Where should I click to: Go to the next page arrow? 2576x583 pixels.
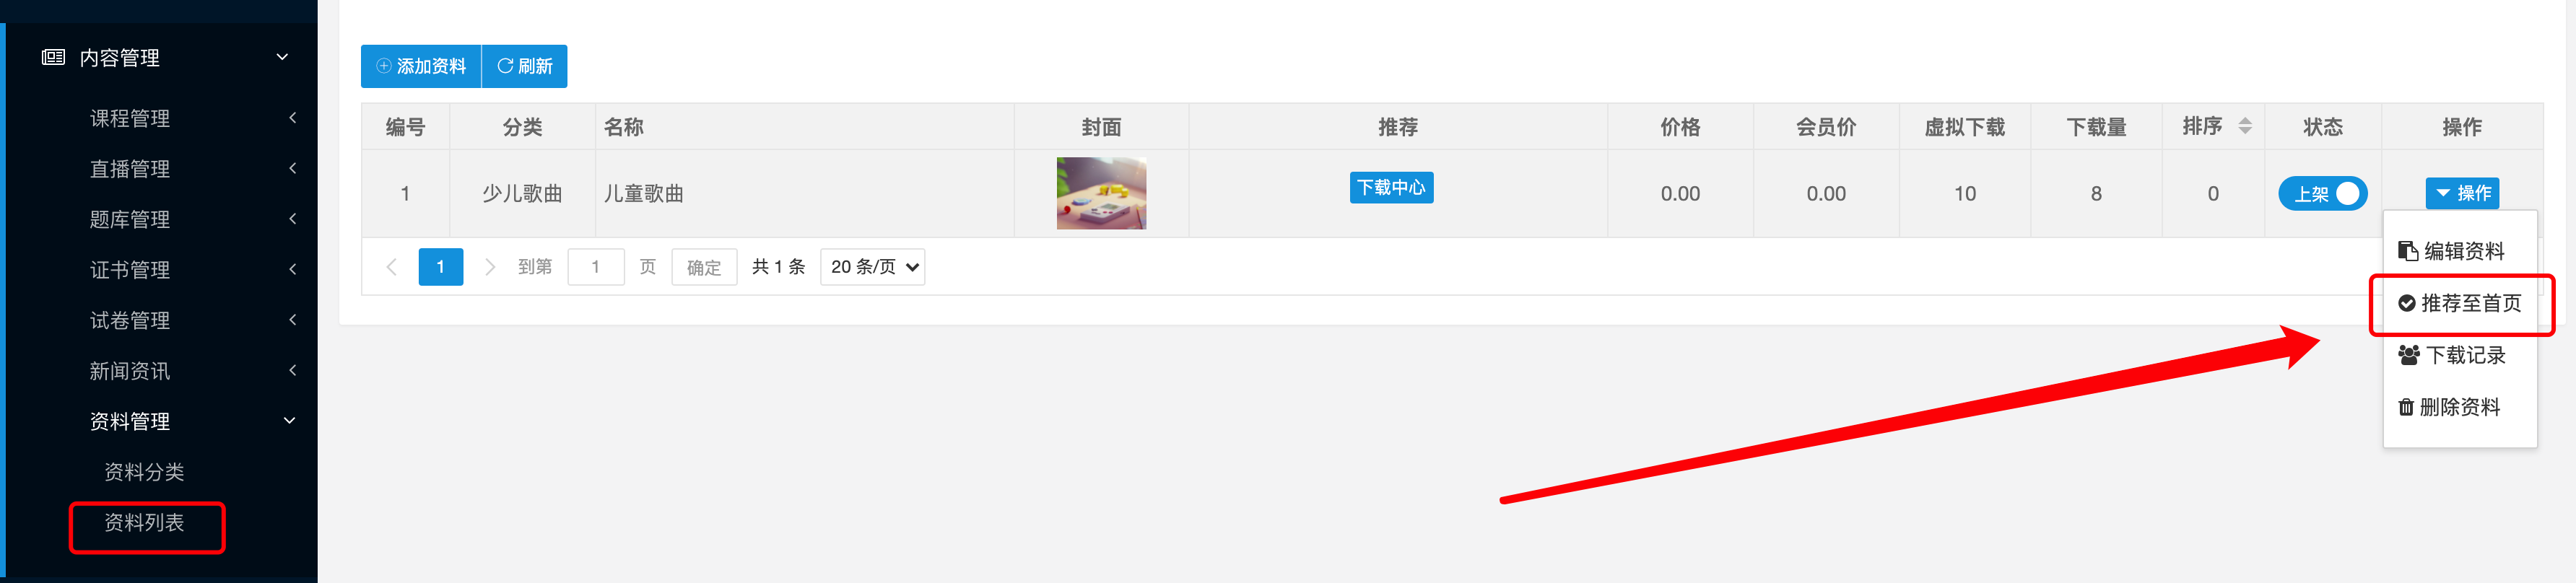pyautogui.click(x=489, y=267)
